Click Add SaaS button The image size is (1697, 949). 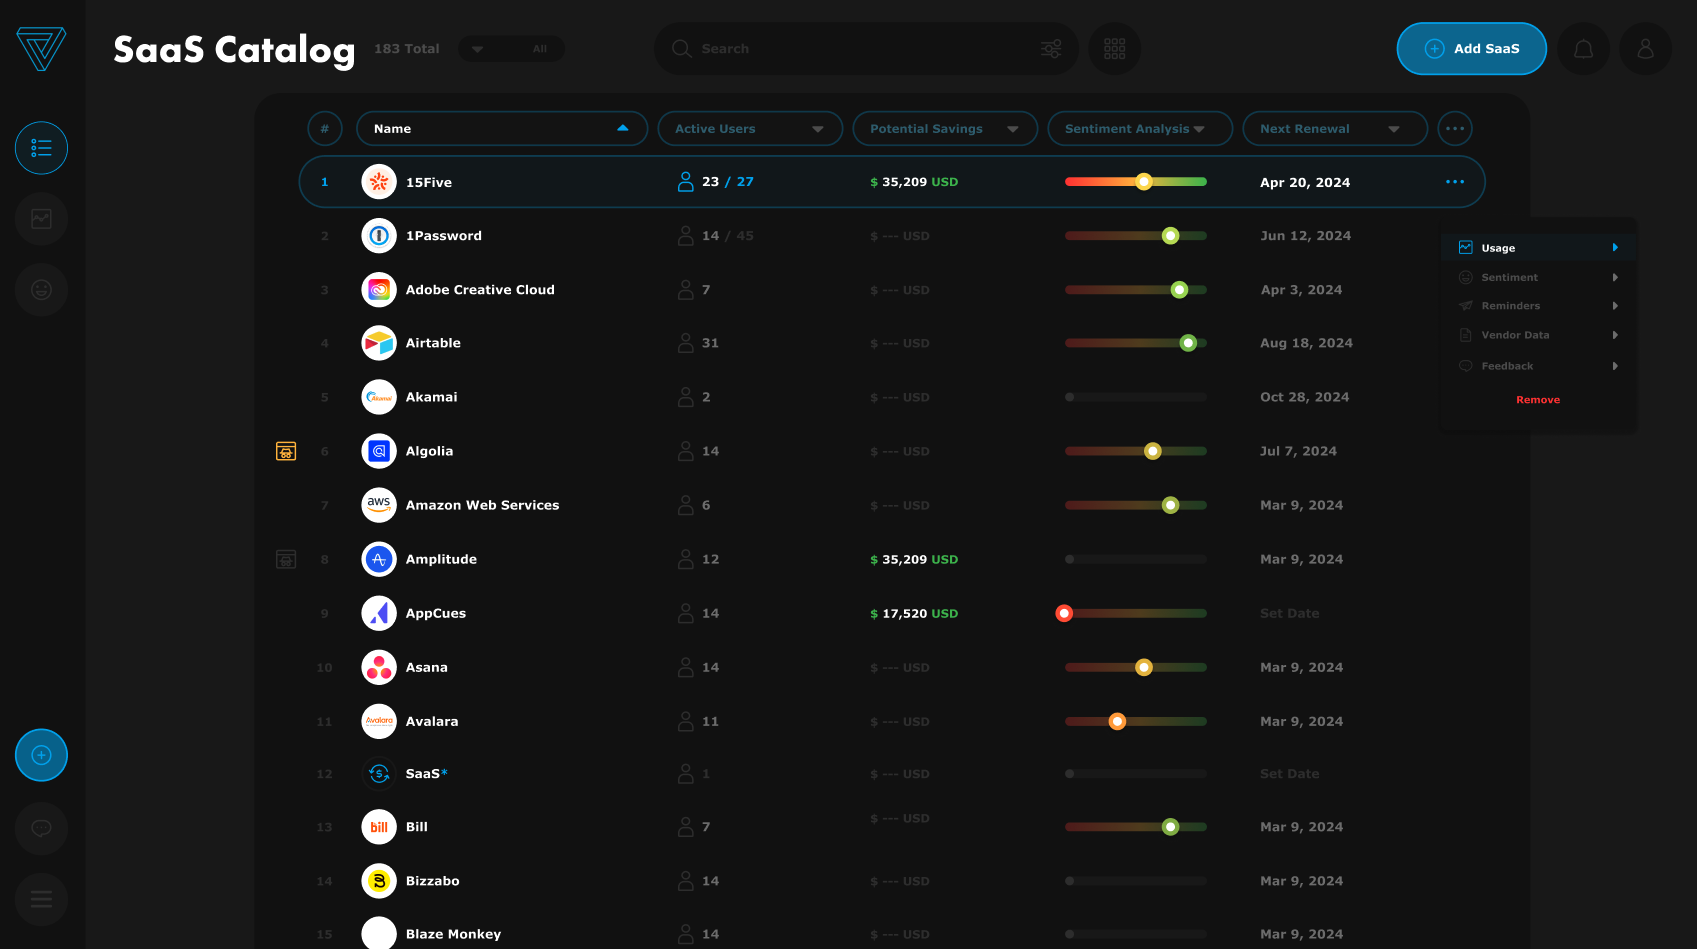coord(1471,48)
